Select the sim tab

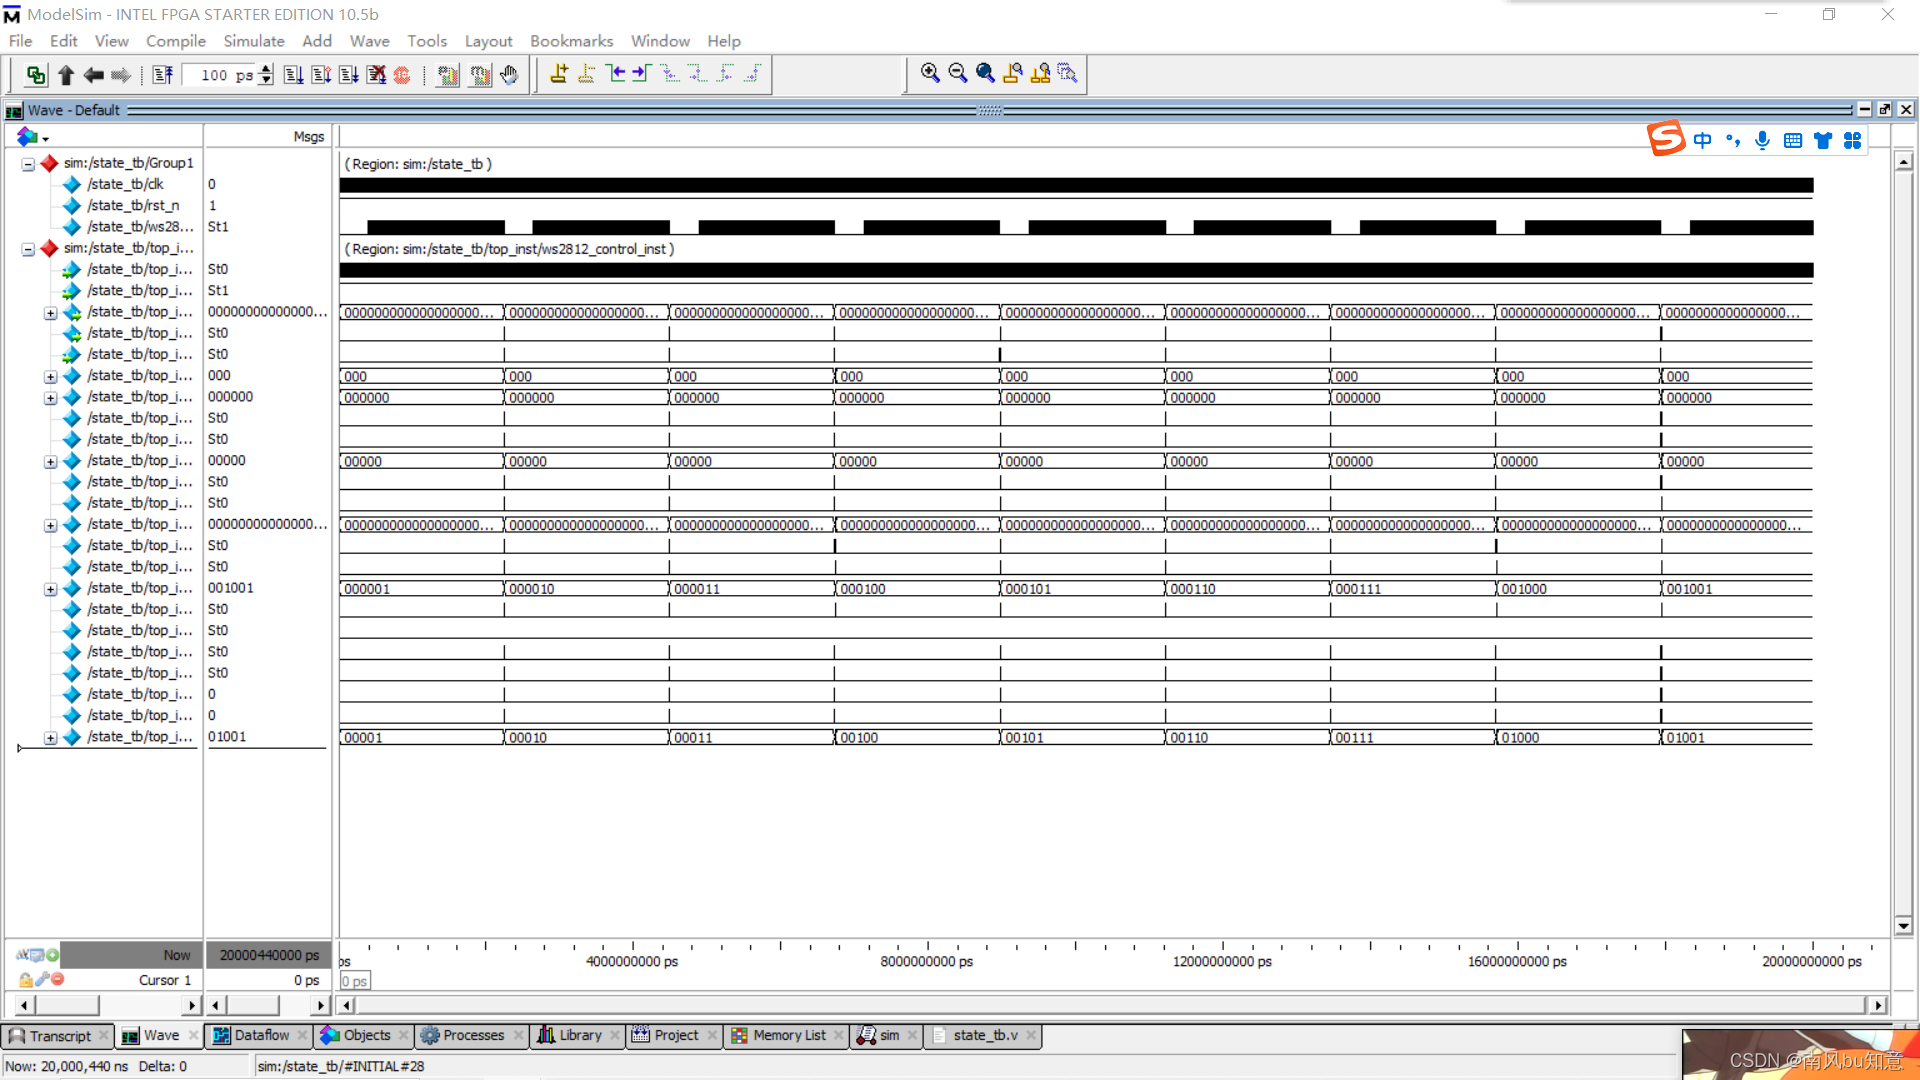tap(884, 1035)
